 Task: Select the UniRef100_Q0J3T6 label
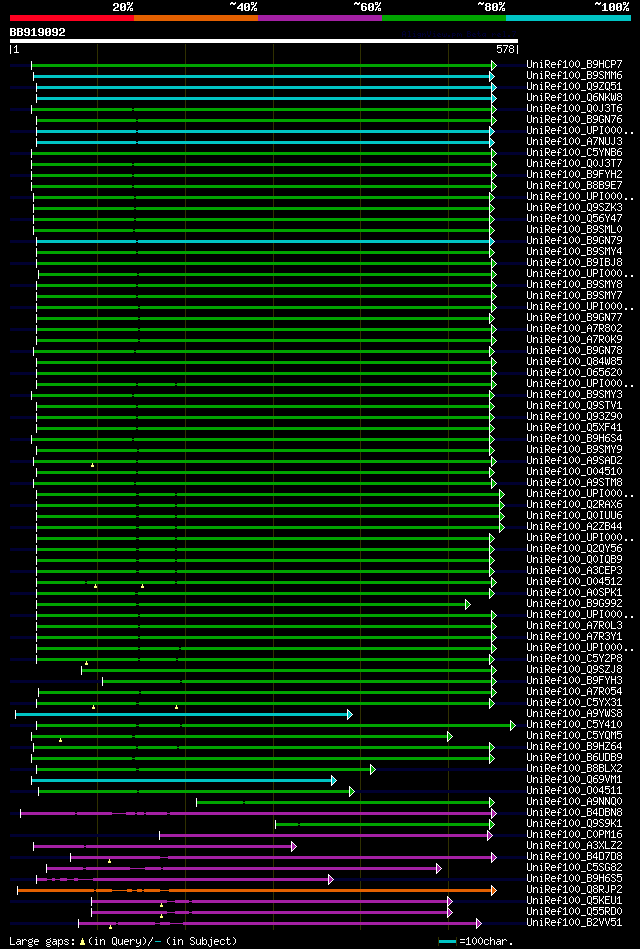[575, 108]
